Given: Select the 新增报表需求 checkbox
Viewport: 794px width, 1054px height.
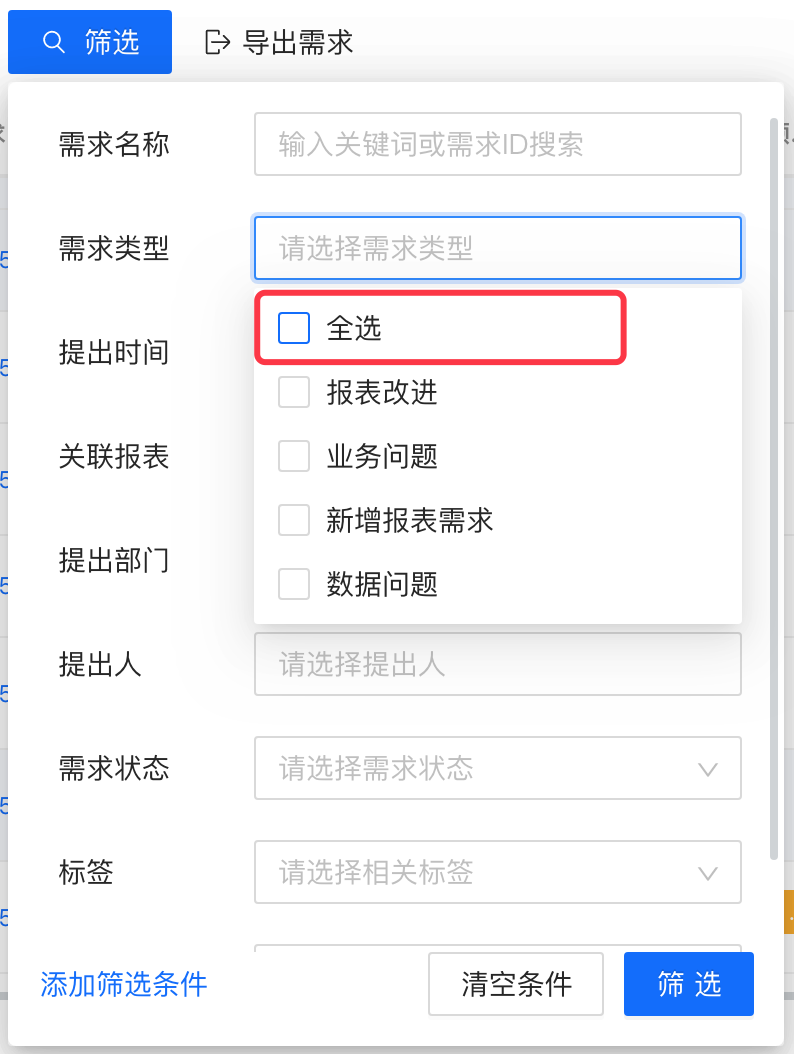Looking at the screenshot, I should pos(294,520).
